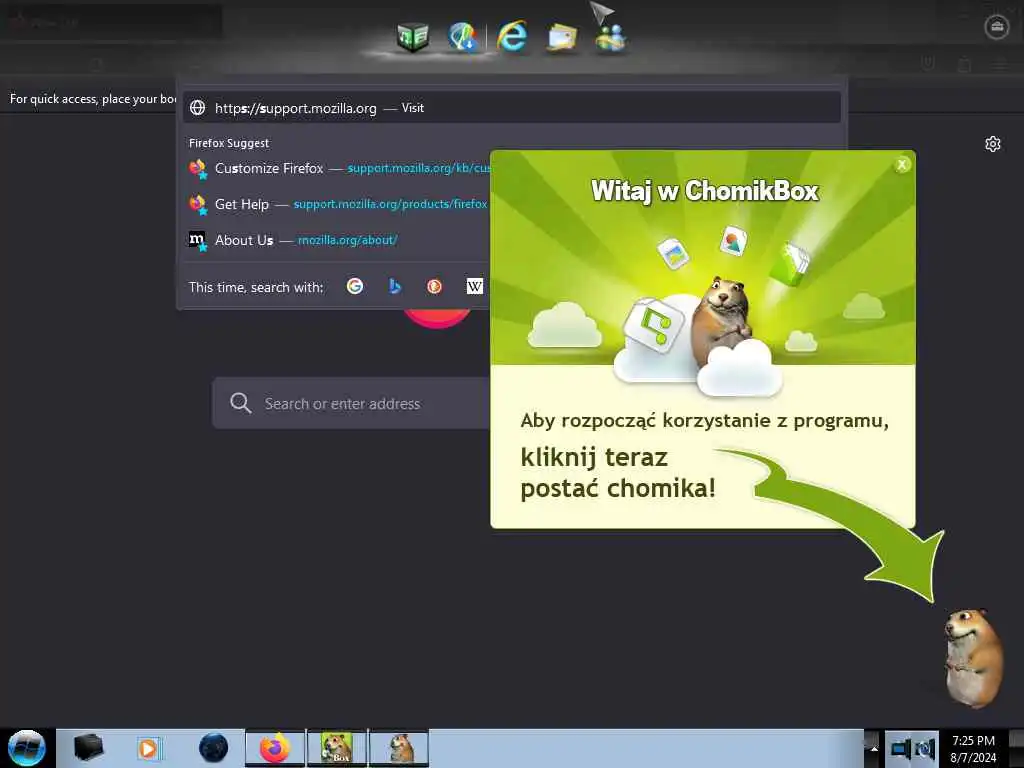Click the magnifier icon in the search box
Viewport: 1024px width, 768px height.
click(x=240, y=403)
